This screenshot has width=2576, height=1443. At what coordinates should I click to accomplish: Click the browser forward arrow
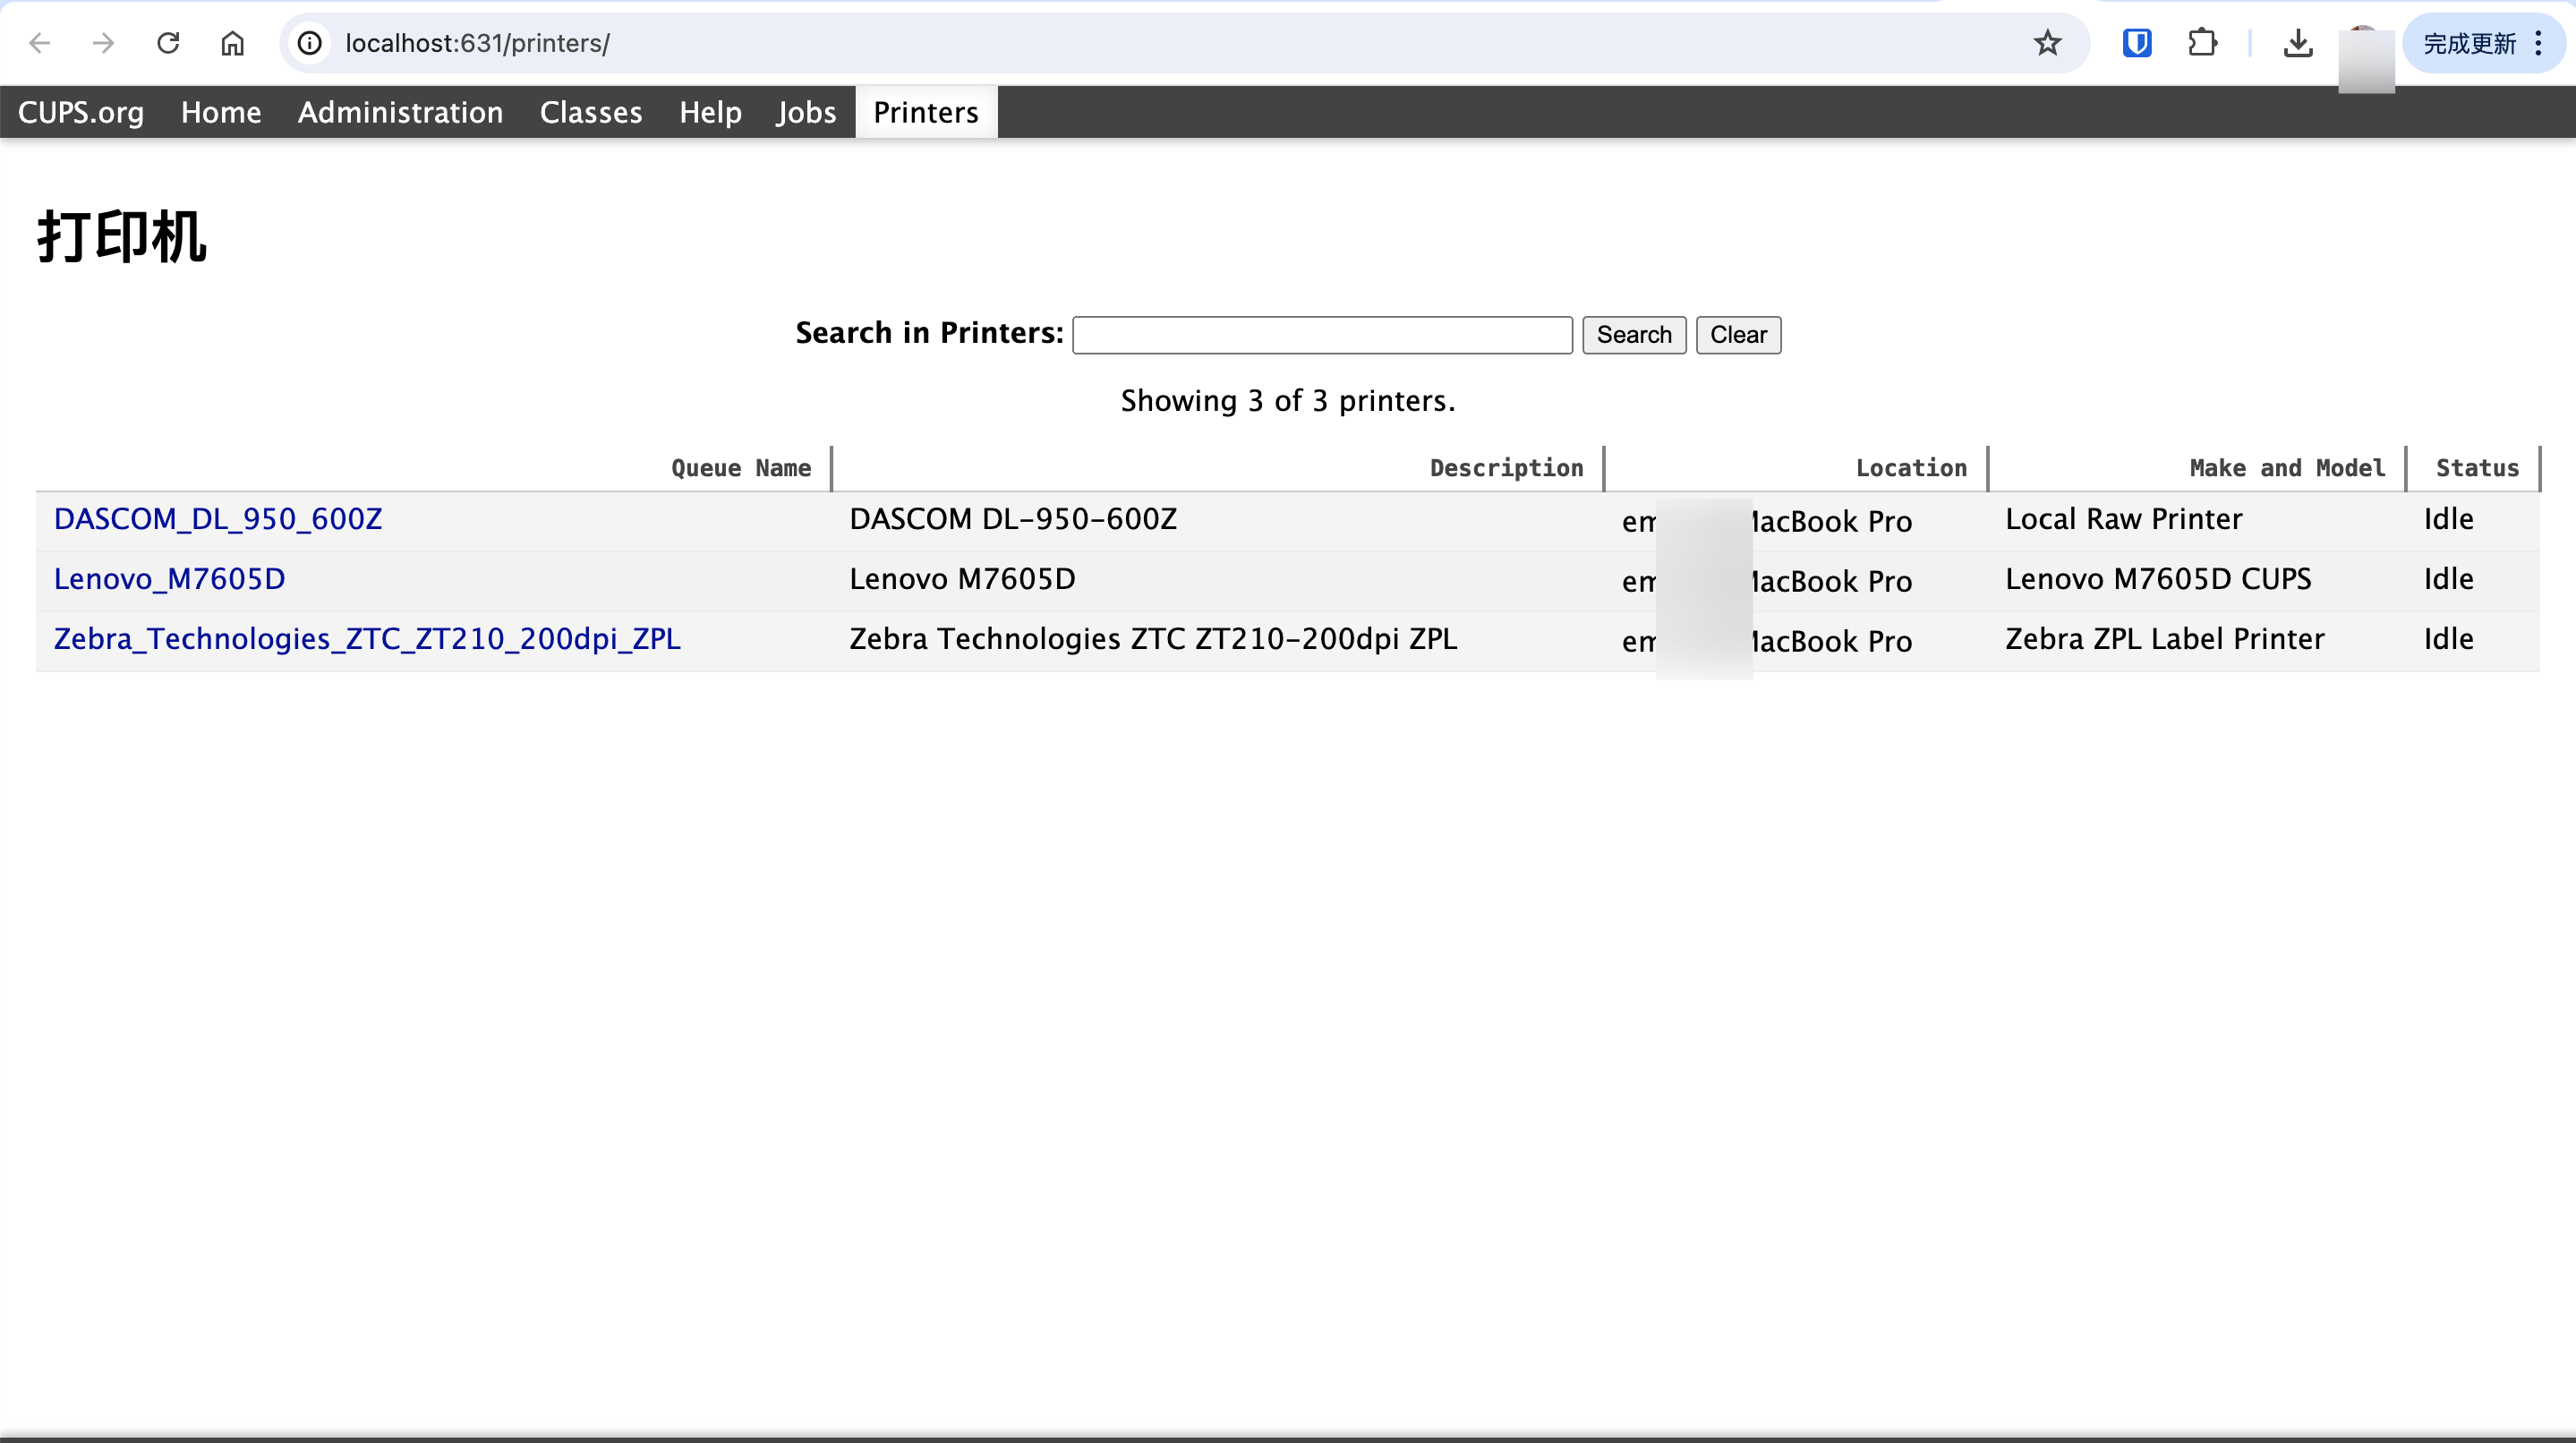click(103, 43)
